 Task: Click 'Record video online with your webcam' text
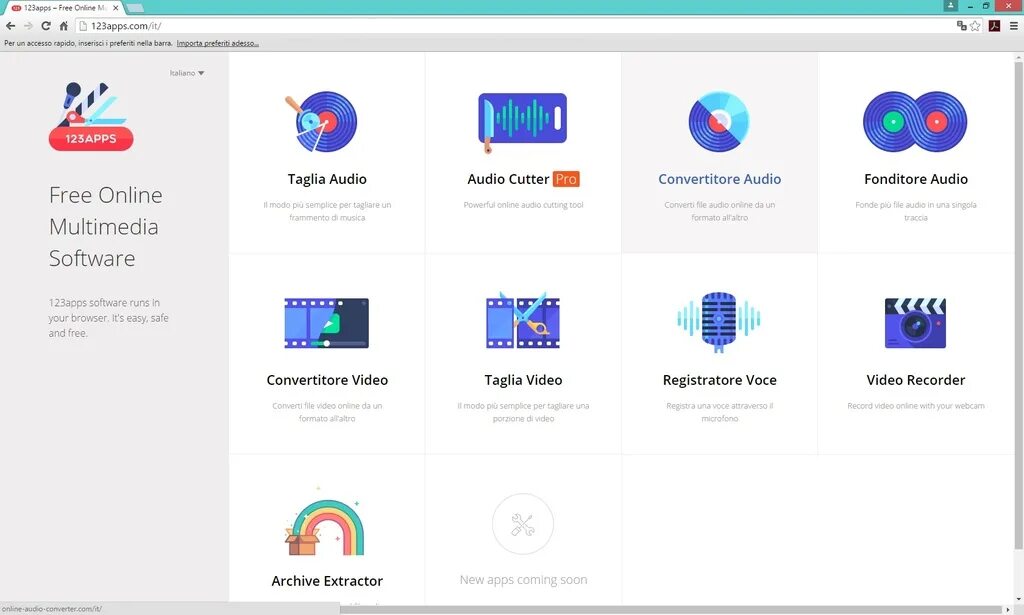(916, 406)
